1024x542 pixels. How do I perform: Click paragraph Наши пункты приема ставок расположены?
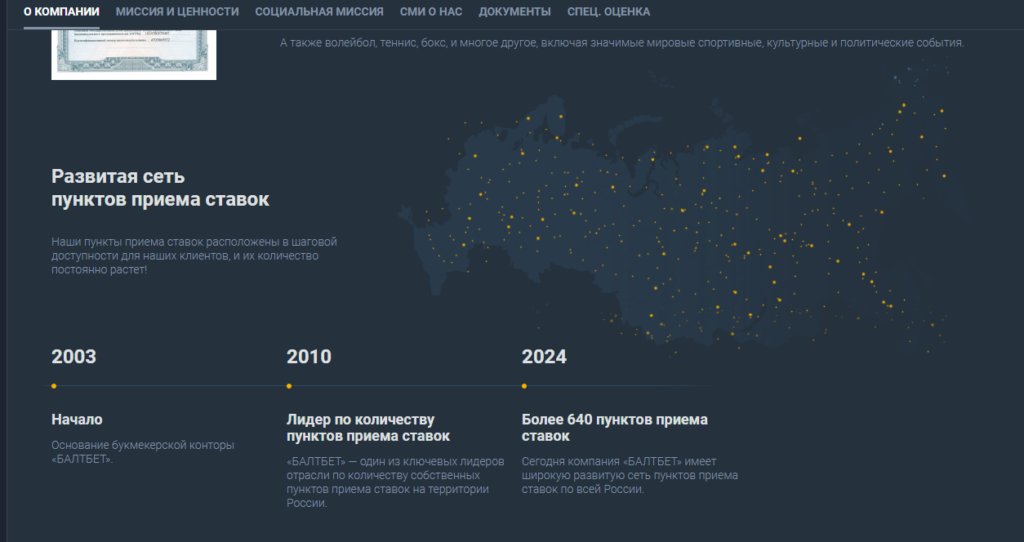(194, 255)
